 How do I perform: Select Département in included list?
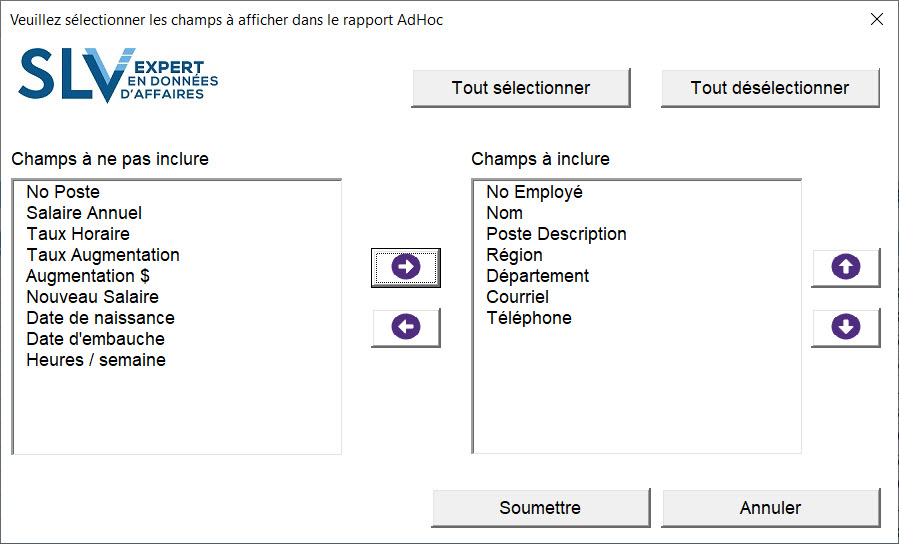pyautogui.click(x=537, y=276)
